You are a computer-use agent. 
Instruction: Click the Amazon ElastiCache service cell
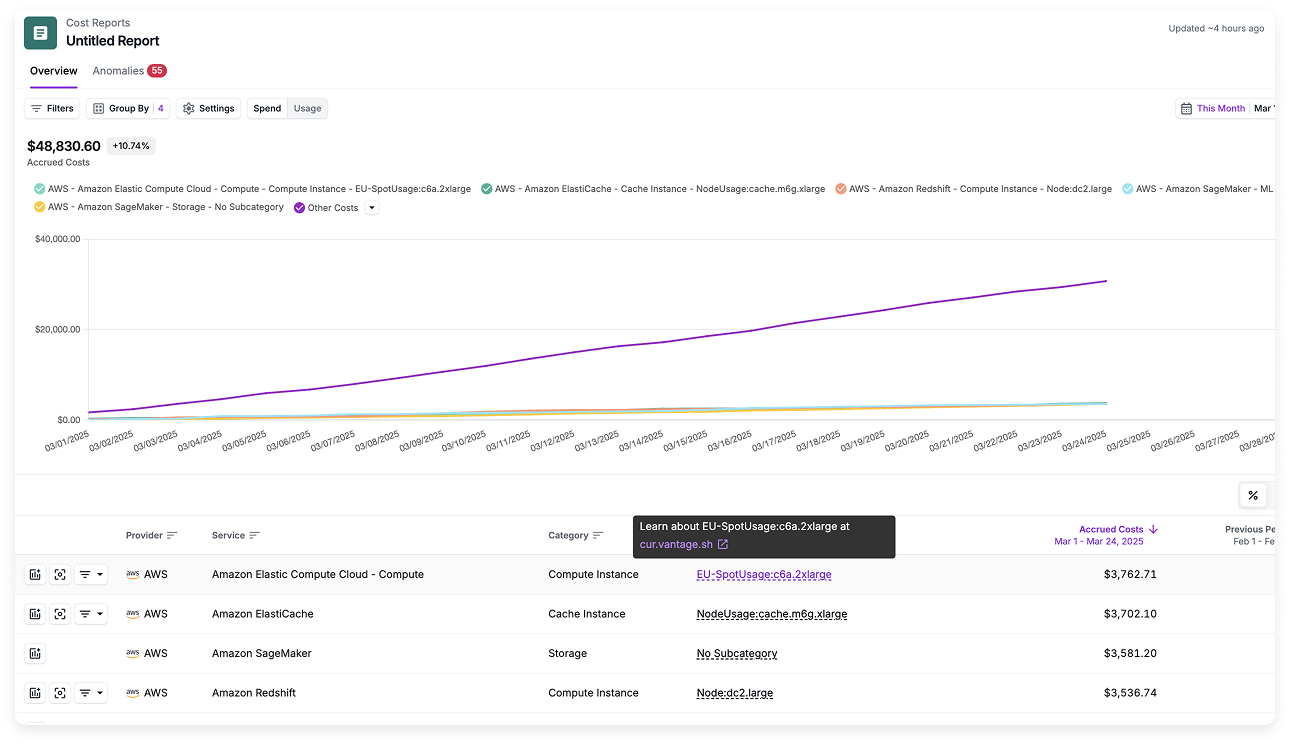click(x=263, y=614)
